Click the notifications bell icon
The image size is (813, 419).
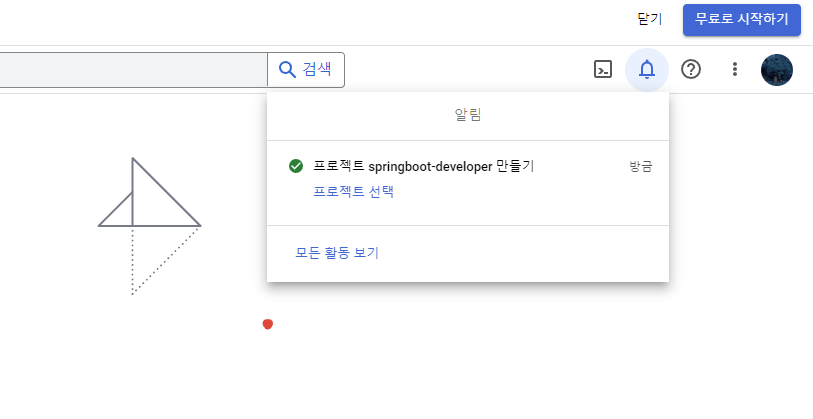tap(647, 69)
